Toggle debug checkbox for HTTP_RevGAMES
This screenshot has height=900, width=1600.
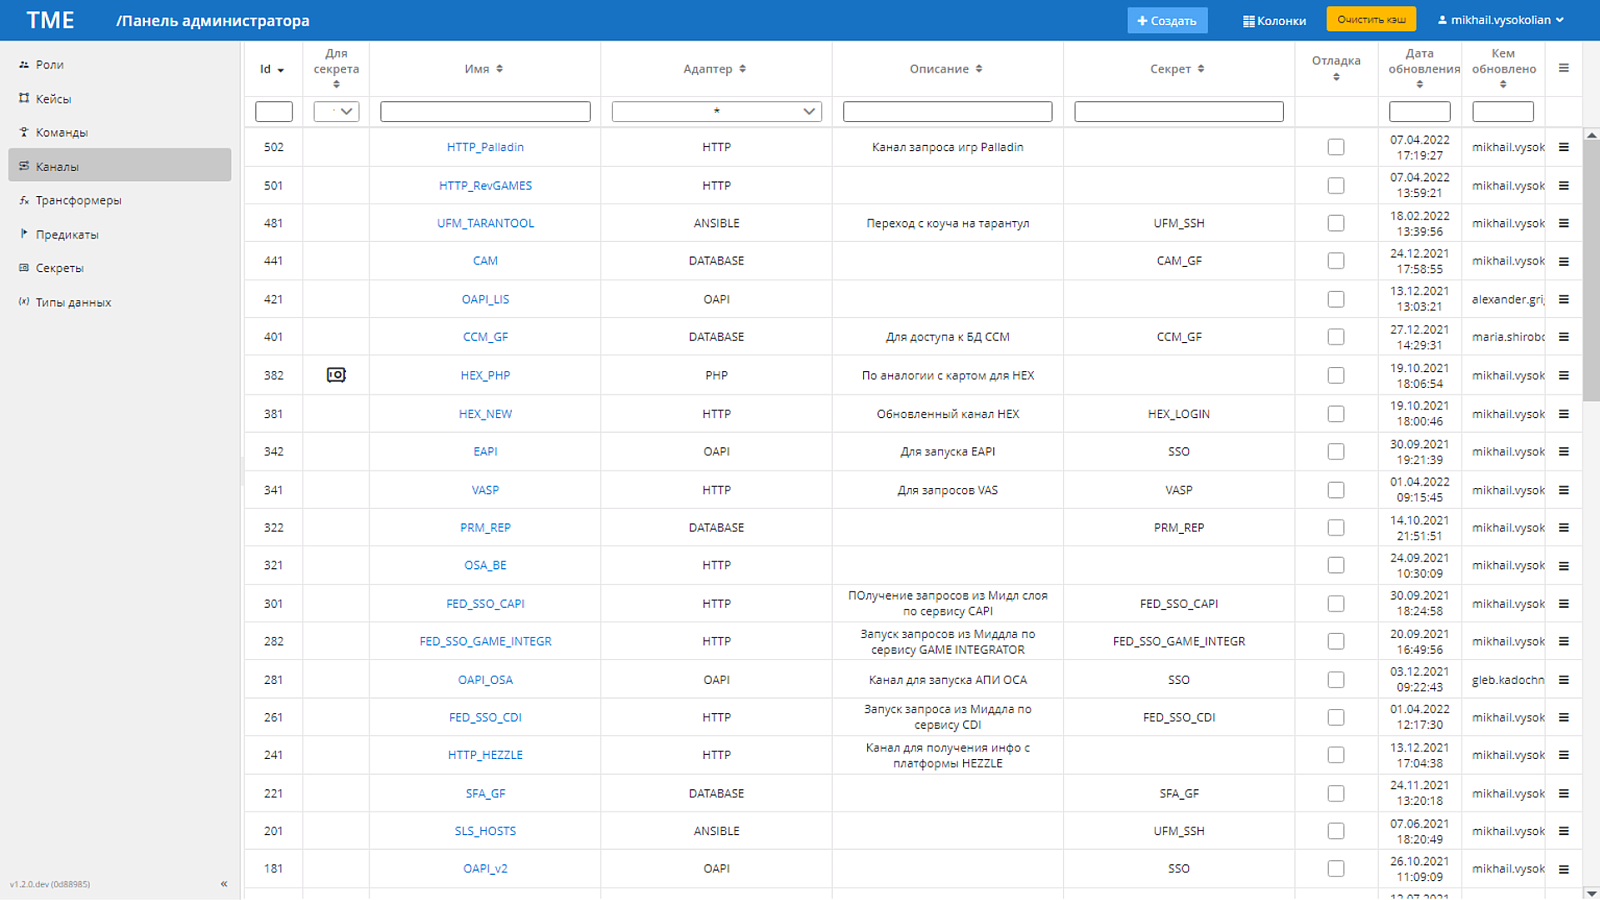click(x=1336, y=185)
